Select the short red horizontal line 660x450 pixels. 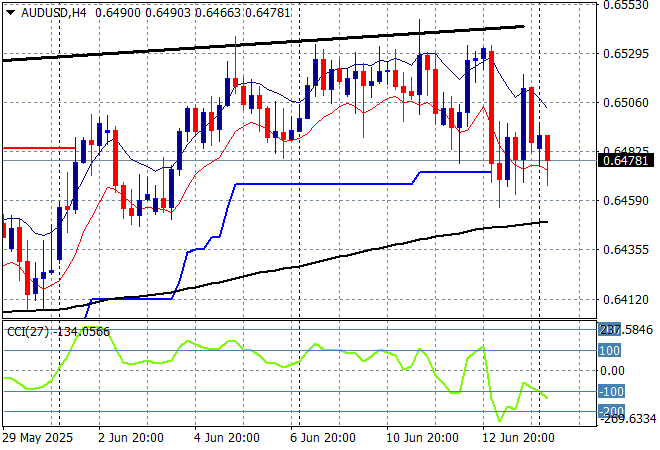(x=38, y=148)
